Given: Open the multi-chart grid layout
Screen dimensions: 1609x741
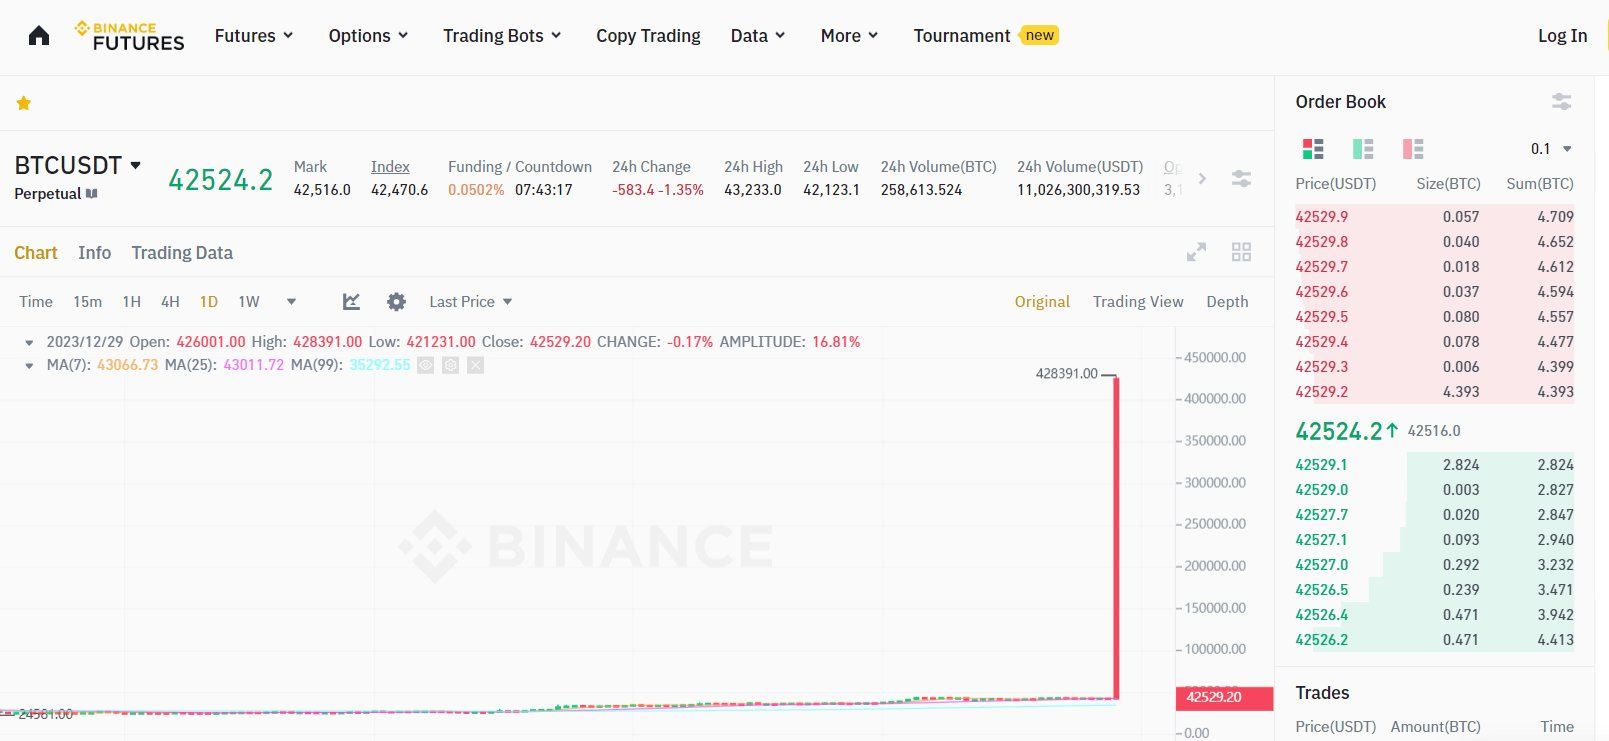Looking at the screenshot, I should (1241, 252).
